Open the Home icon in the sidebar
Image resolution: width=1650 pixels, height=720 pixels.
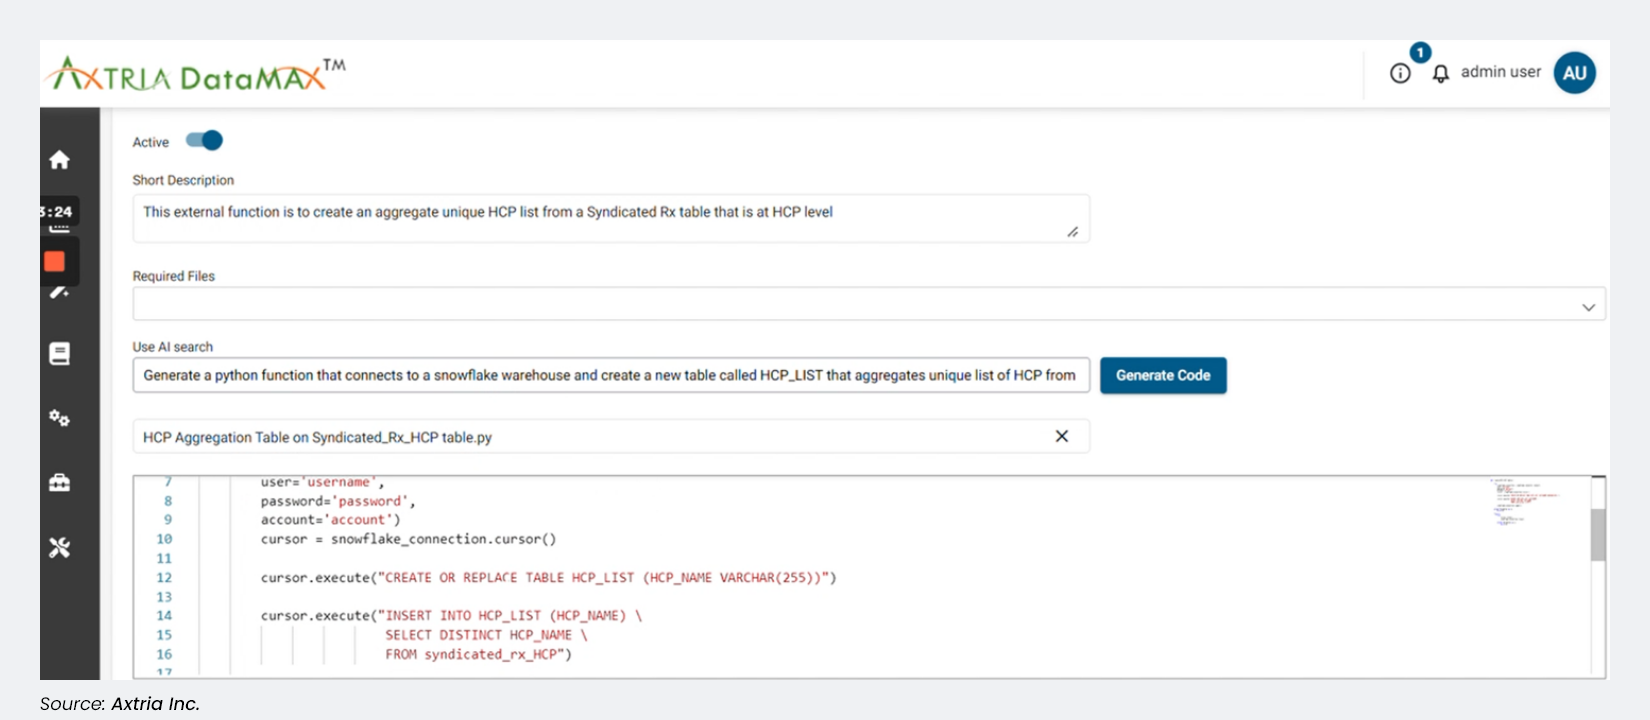pos(60,160)
